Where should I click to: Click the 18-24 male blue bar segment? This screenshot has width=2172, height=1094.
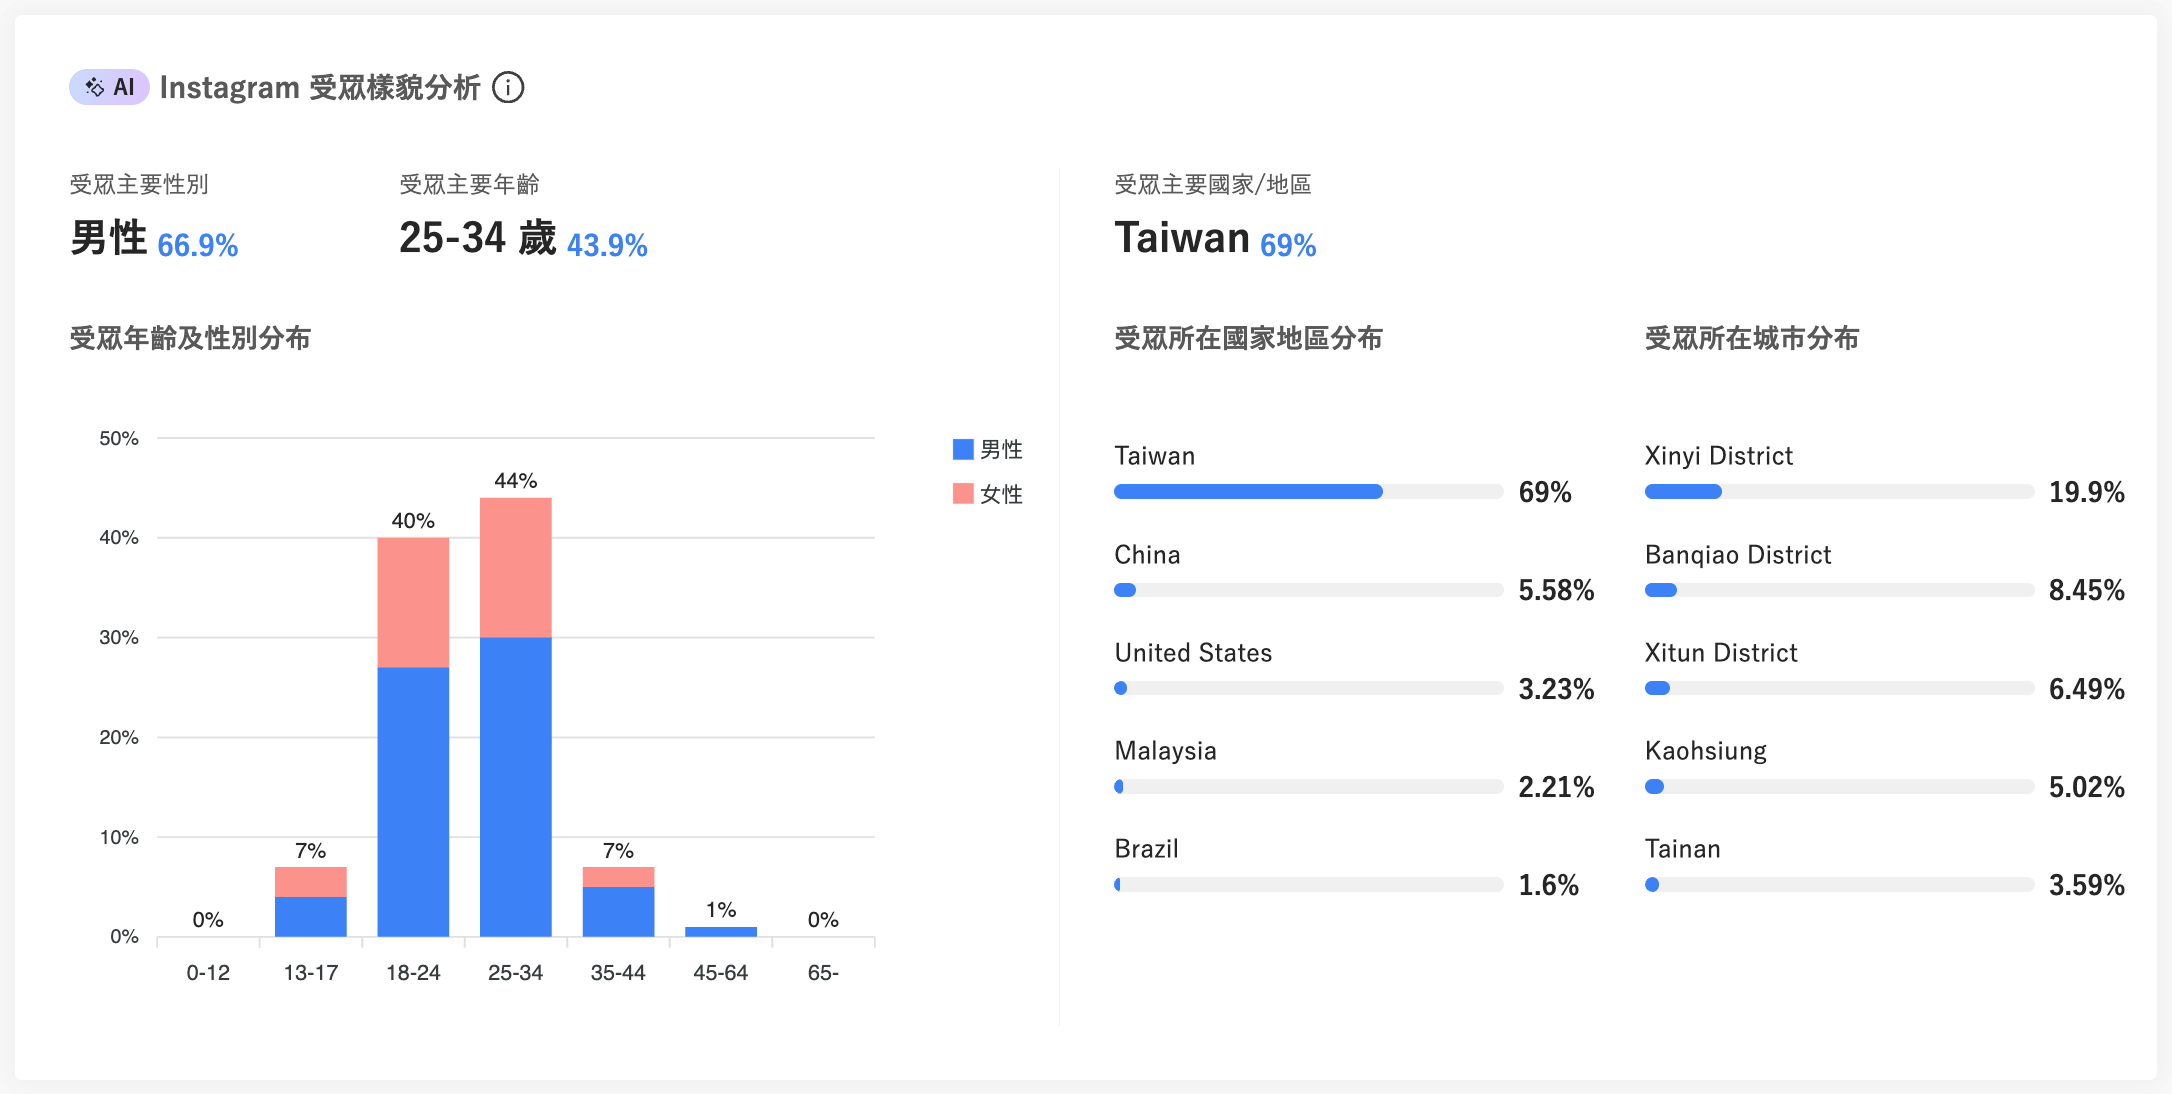[x=413, y=802]
